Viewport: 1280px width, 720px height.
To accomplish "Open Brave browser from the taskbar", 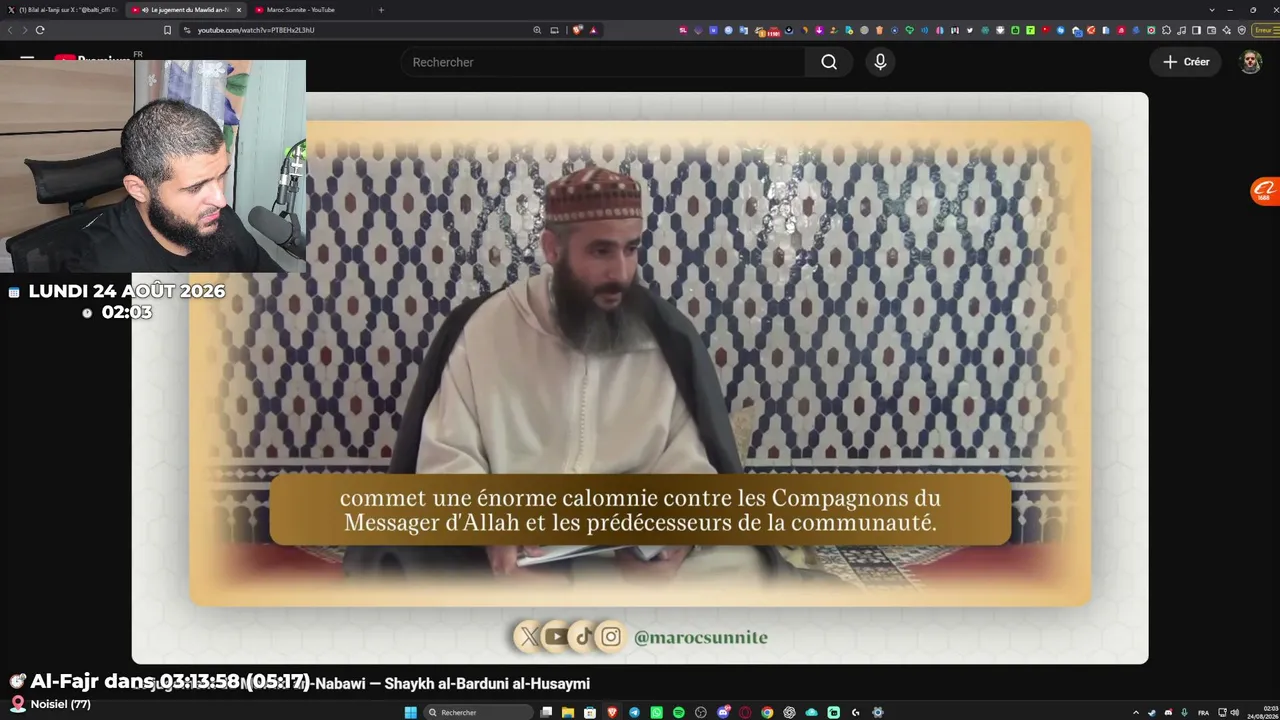I will 612,712.
